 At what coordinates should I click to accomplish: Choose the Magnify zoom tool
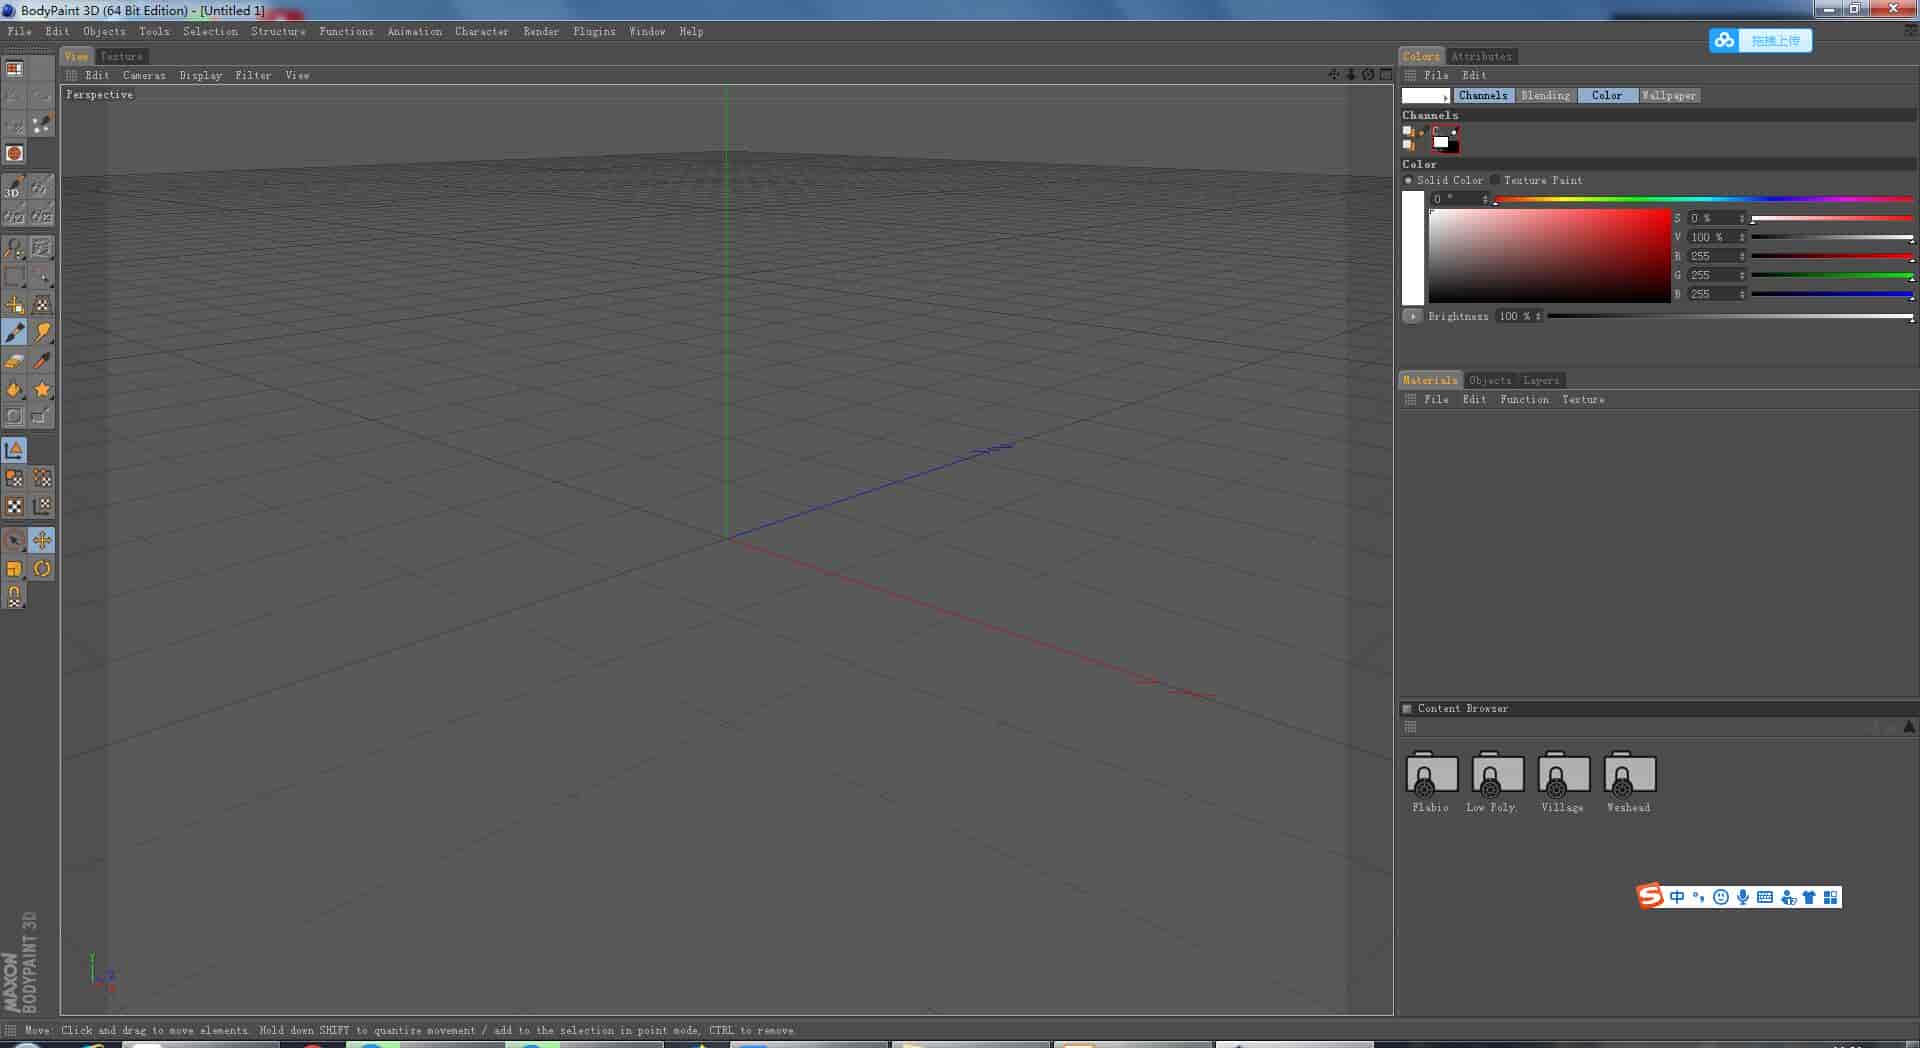coord(14,247)
